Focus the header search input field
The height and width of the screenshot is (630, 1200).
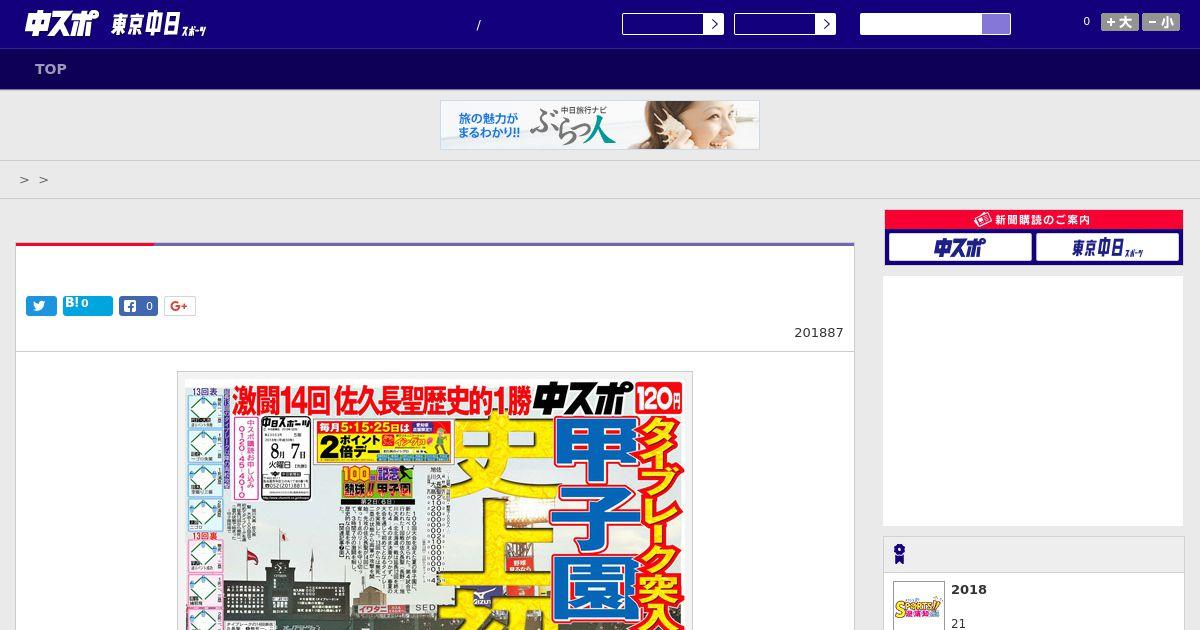(921, 24)
